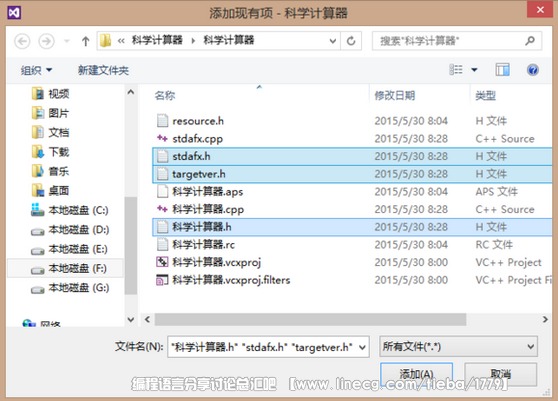
Task: Click the project icon of 科学计算器.vcxproj
Action: coord(162,262)
